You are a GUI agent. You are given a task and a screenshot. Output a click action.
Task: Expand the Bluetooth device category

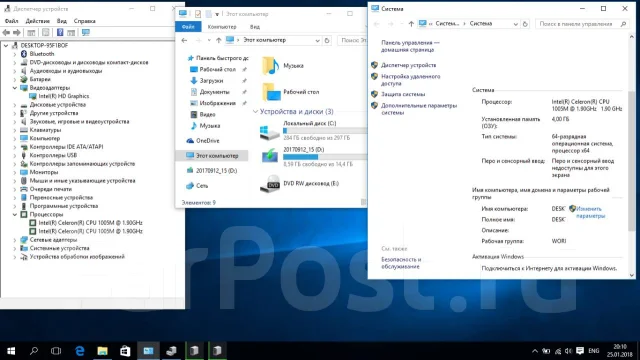[x=15, y=54]
